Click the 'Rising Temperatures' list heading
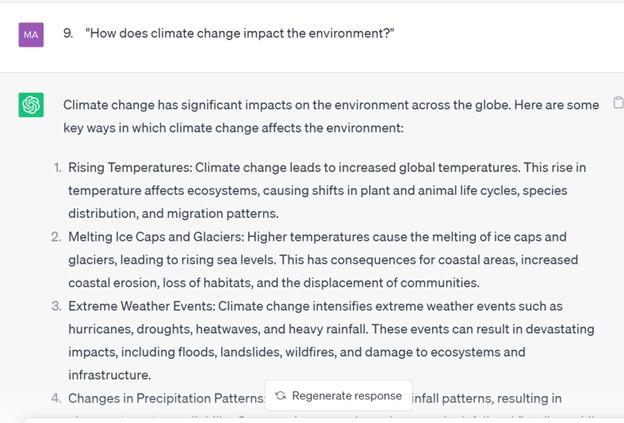Image resolution: width=624 pixels, height=423 pixels. tap(130, 166)
